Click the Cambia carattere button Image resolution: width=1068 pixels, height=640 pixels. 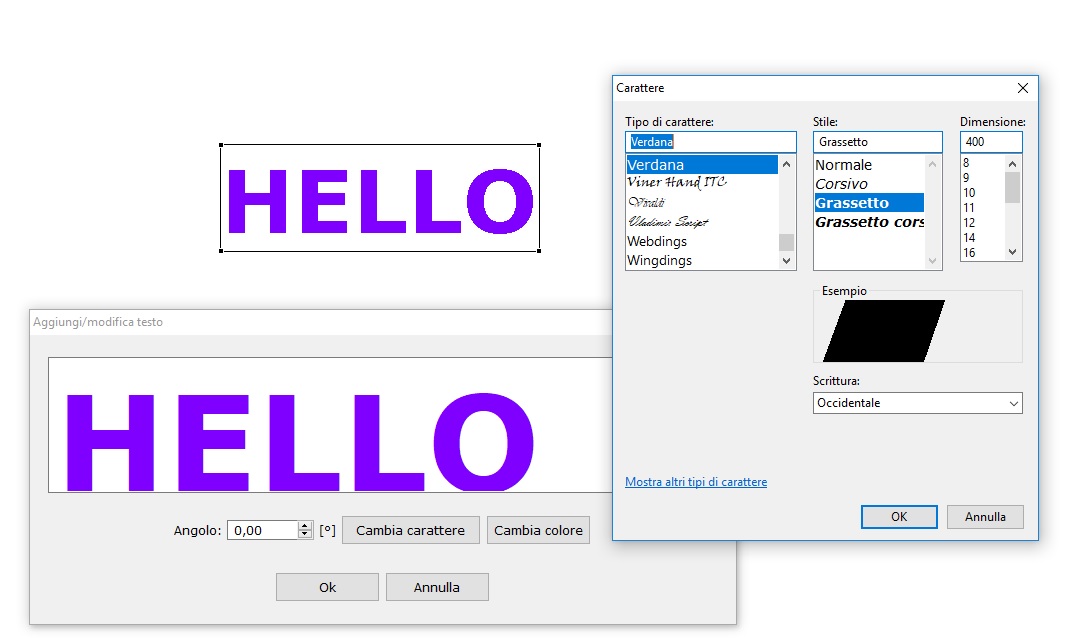[x=410, y=530]
